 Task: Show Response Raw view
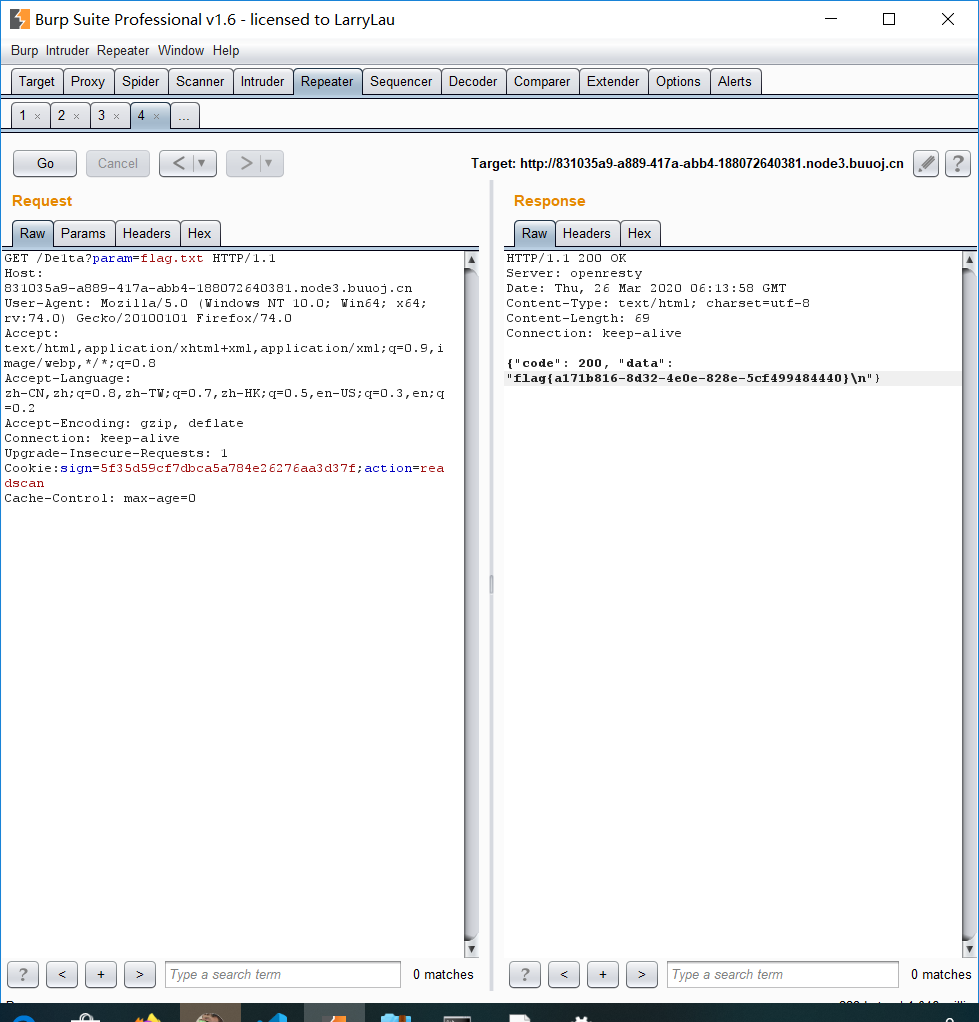click(534, 233)
